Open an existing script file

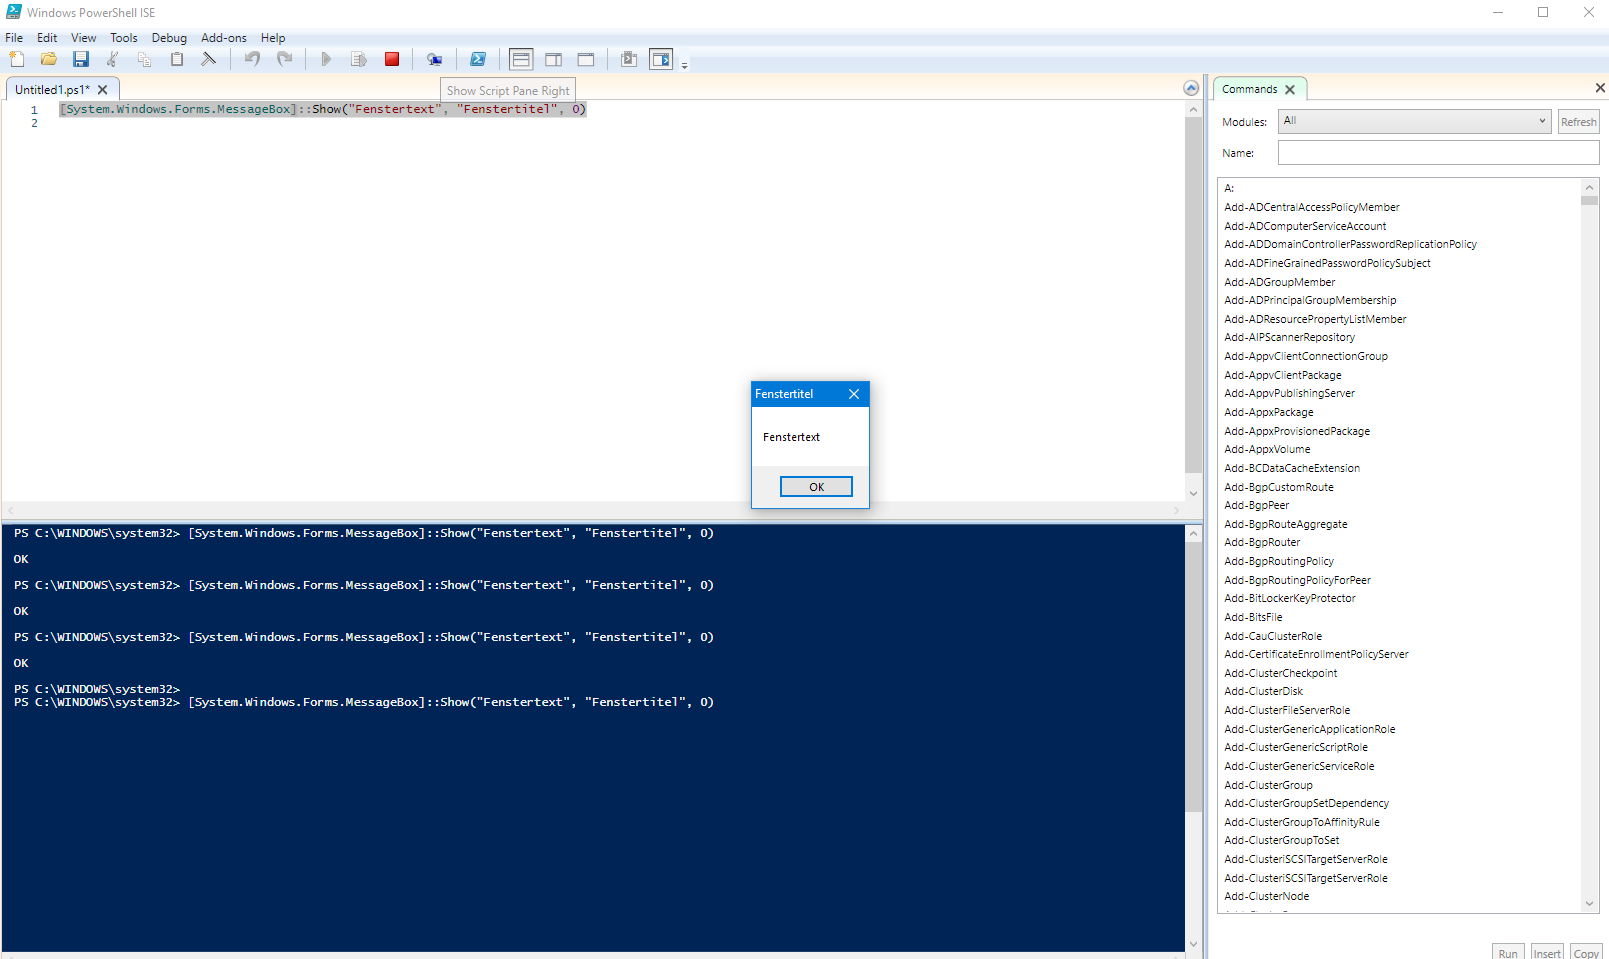[48, 59]
